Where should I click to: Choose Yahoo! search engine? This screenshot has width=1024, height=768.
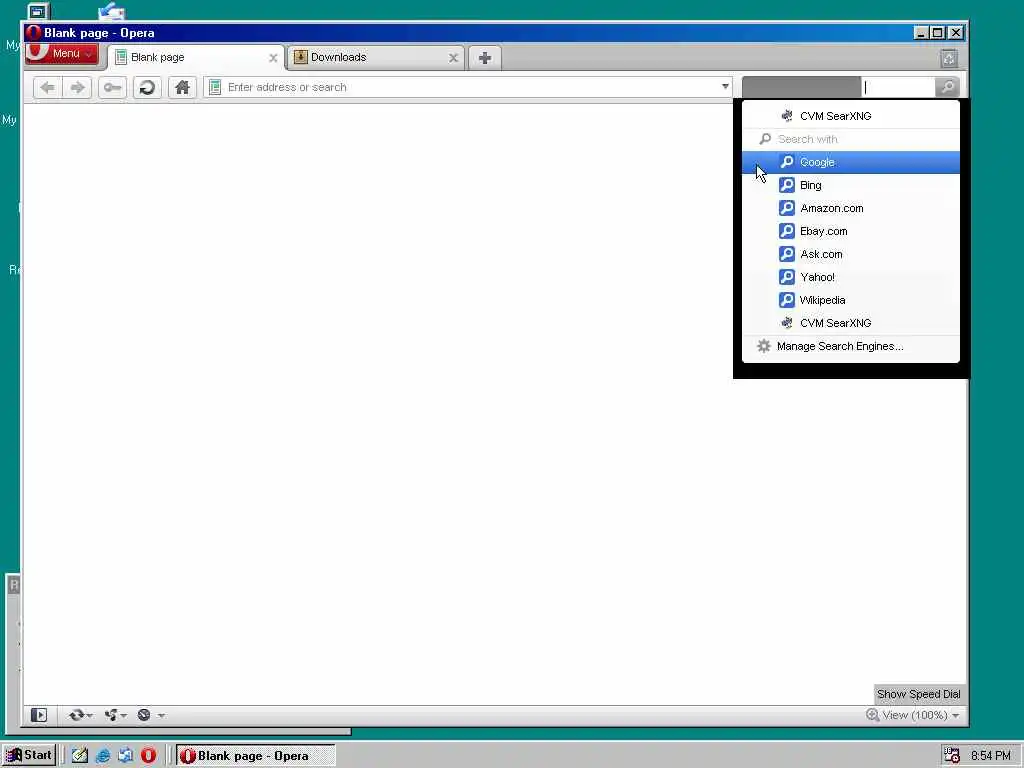click(851, 277)
